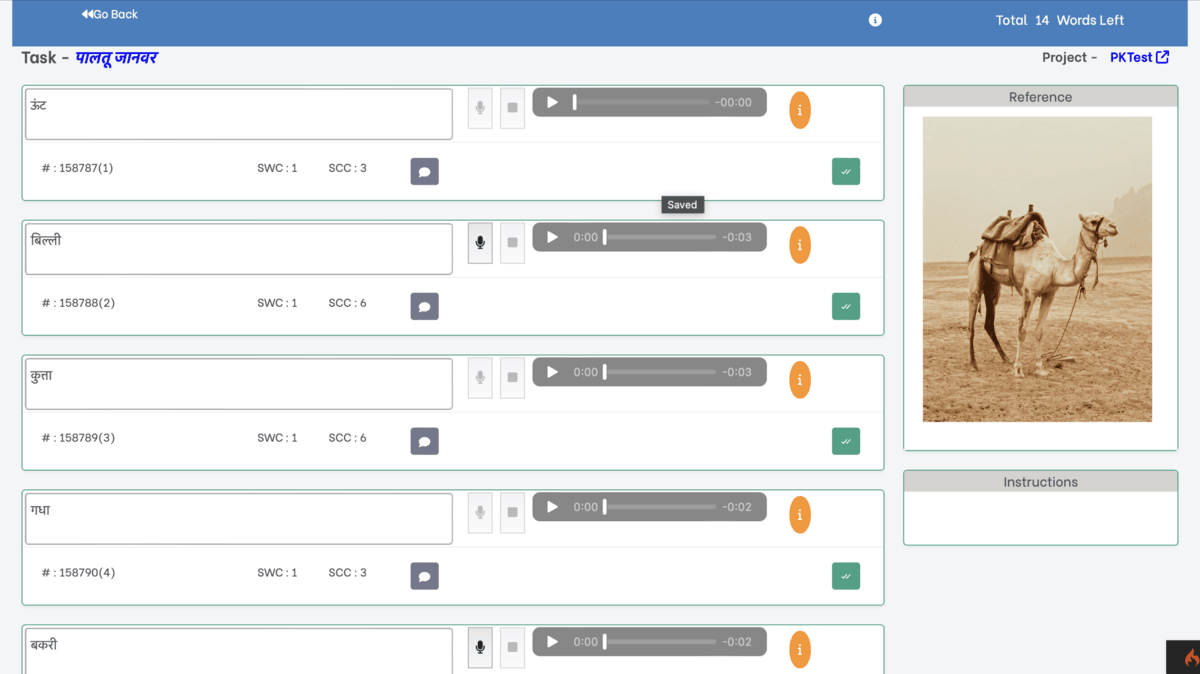Open the comment icon for #158789(3)
The image size is (1200, 674).
424,442
